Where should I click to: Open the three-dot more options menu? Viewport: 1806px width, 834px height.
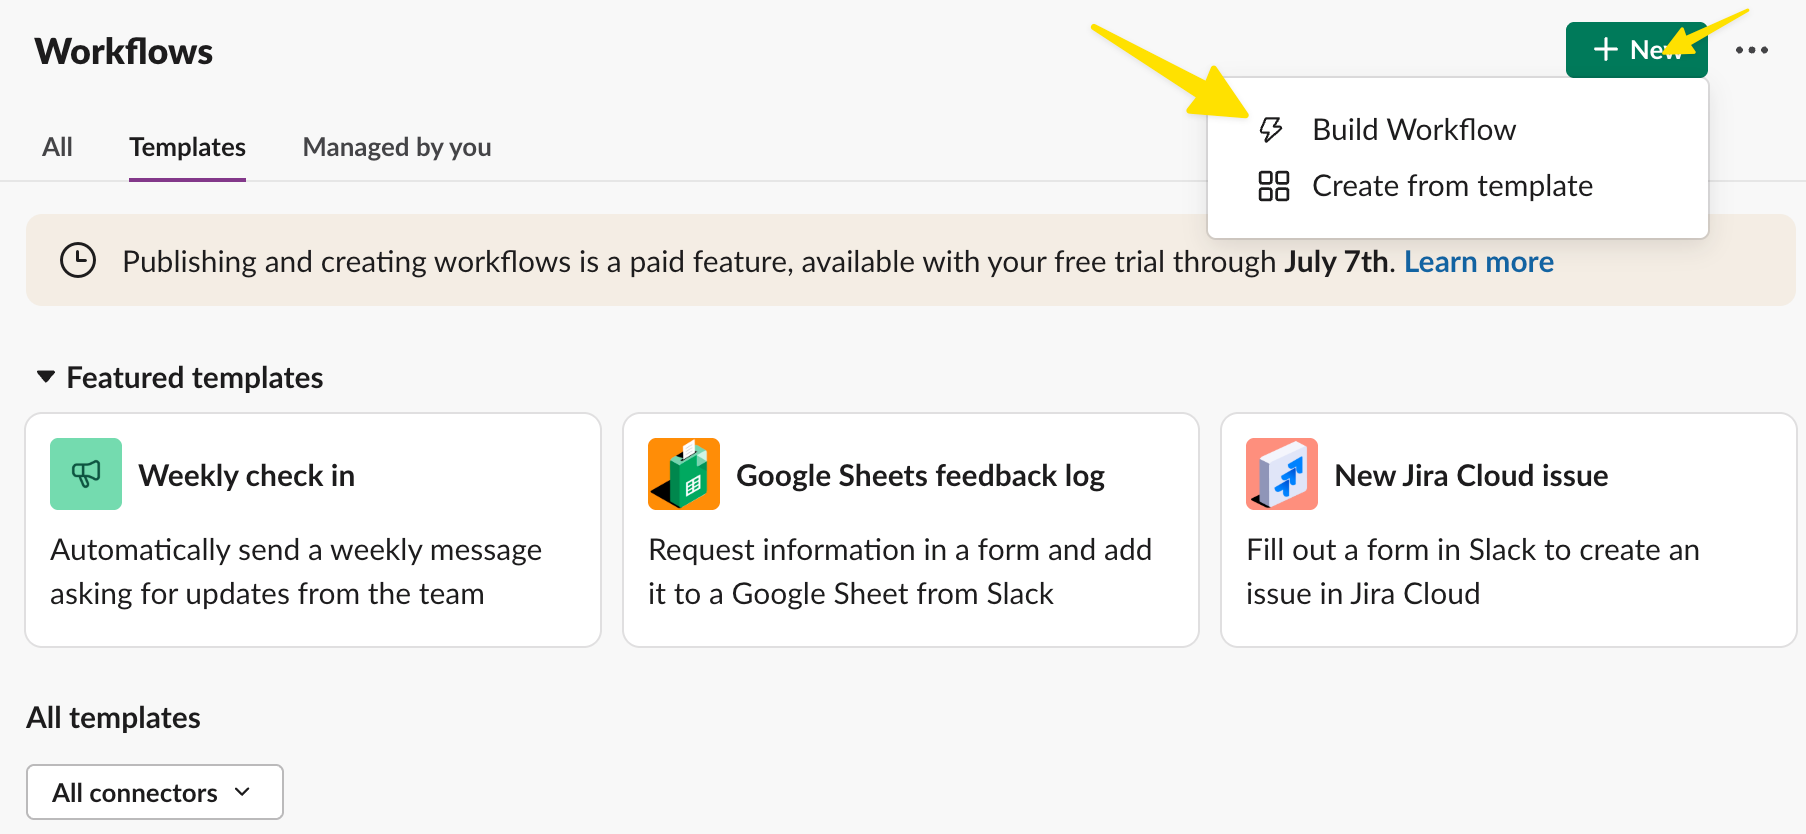[x=1752, y=50]
